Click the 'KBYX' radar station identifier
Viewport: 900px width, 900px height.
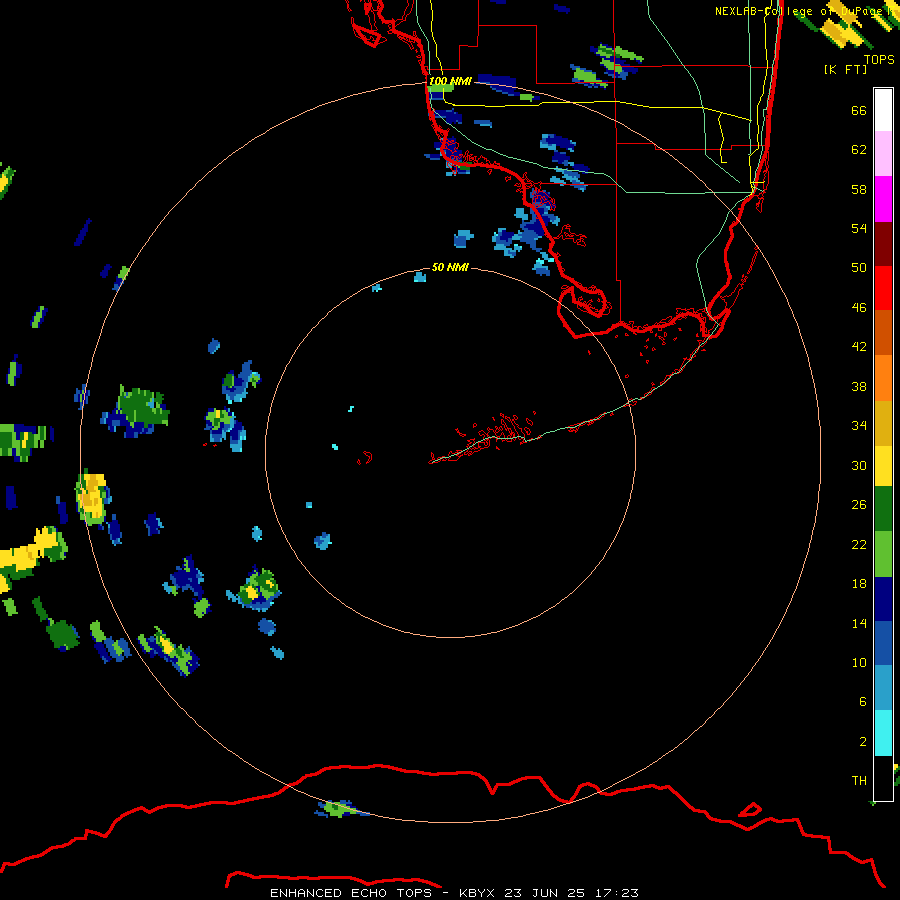coord(476,893)
